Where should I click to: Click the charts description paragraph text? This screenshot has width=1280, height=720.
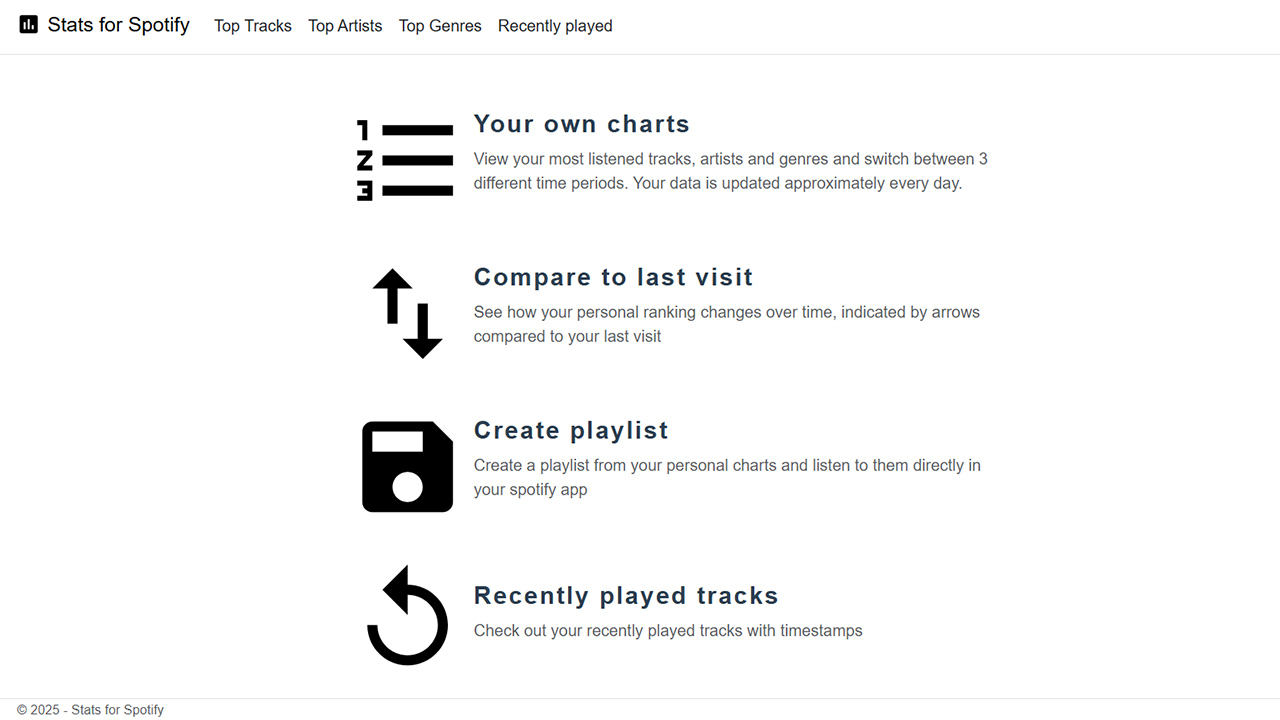(x=730, y=170)
